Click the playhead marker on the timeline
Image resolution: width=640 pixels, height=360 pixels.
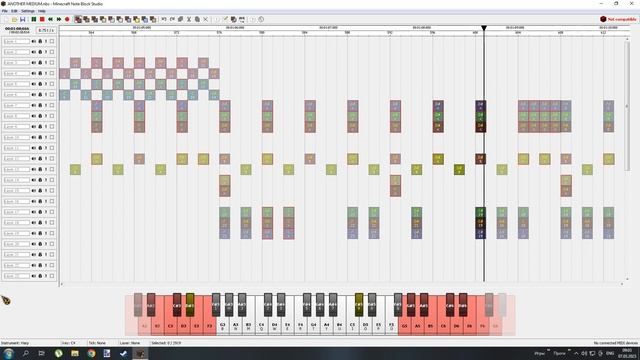[x=484, y=28]
